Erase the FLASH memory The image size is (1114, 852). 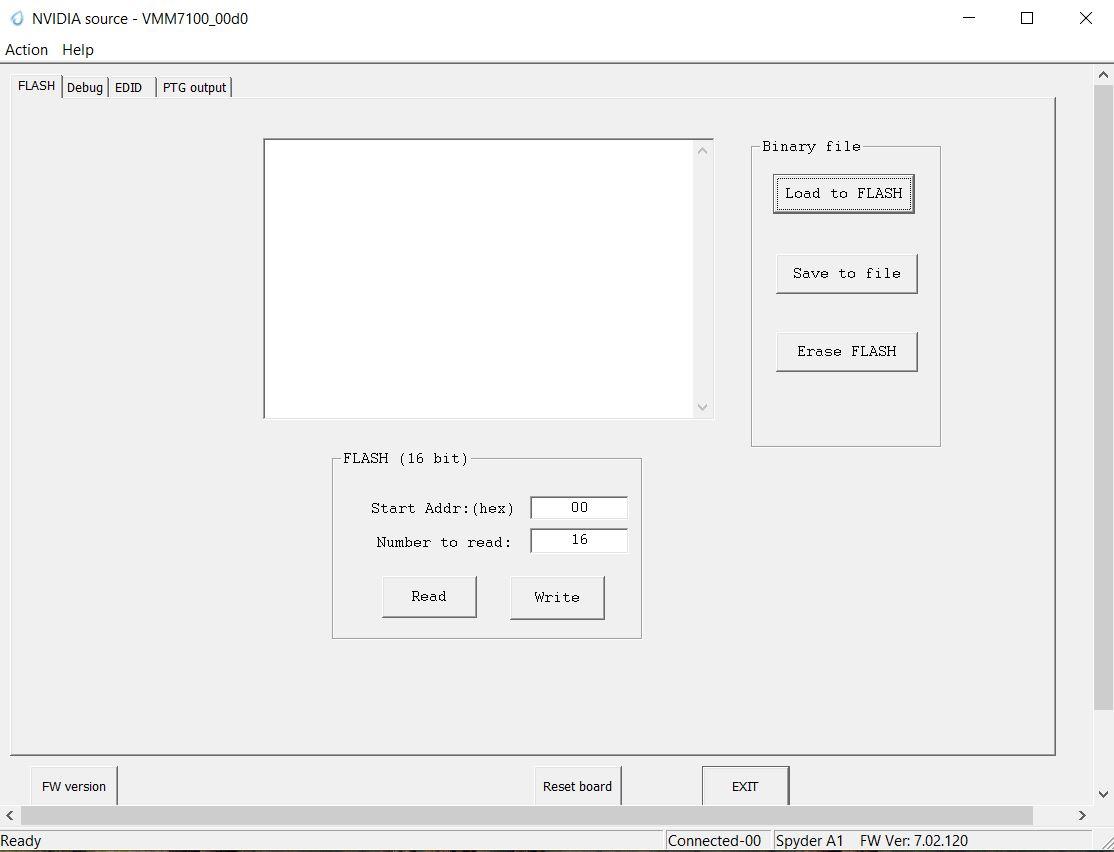tap(845, 351)
